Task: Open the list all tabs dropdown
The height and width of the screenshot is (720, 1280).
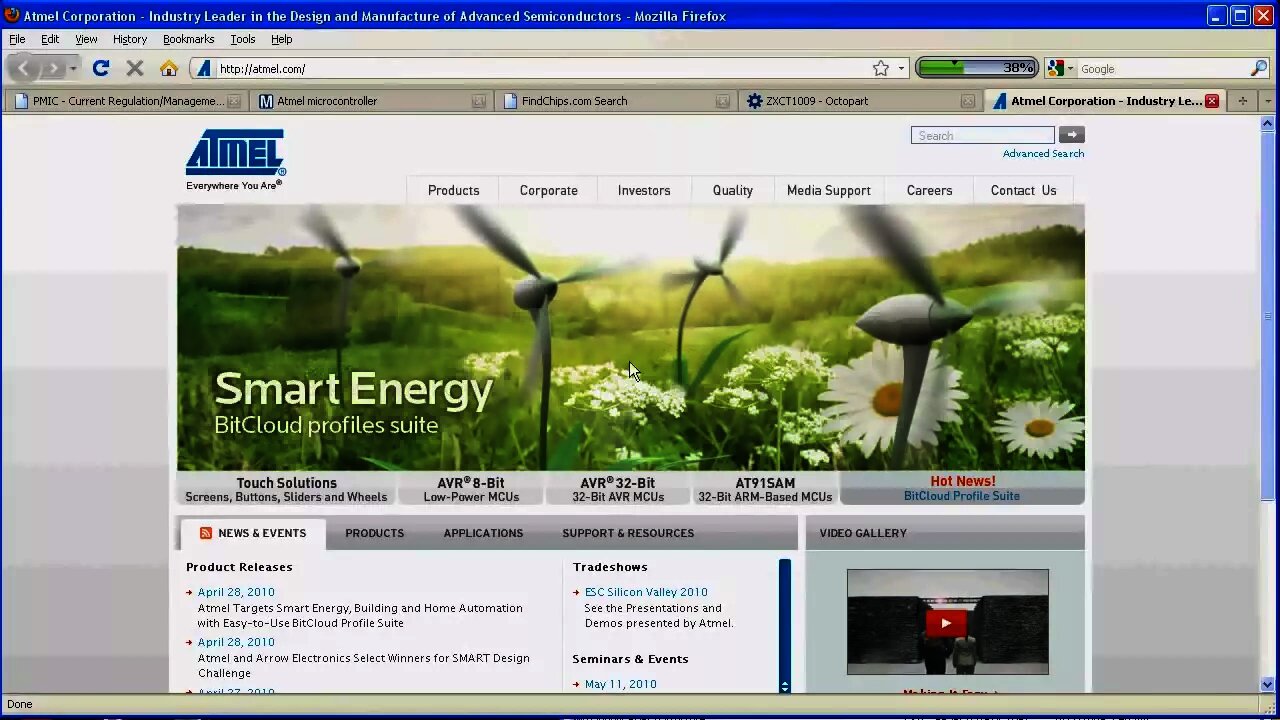Action: tap(1267, 101)
